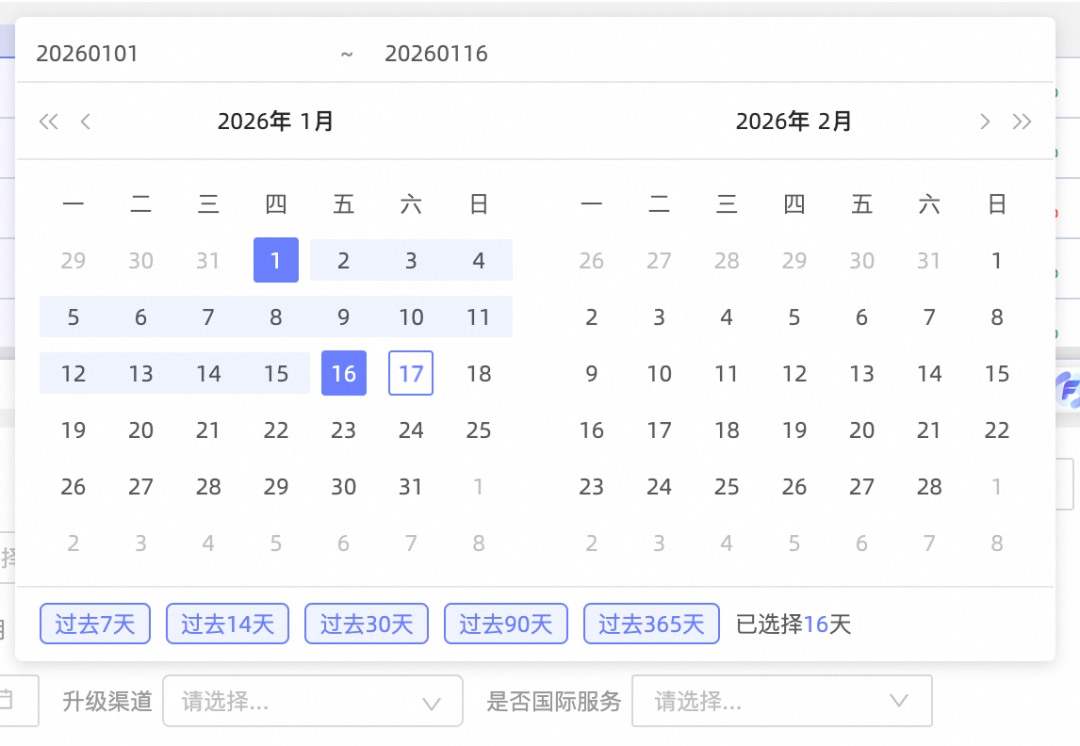Jump back one year with double-left arrow
The image size is (1080, 746).
click(48, 122)
